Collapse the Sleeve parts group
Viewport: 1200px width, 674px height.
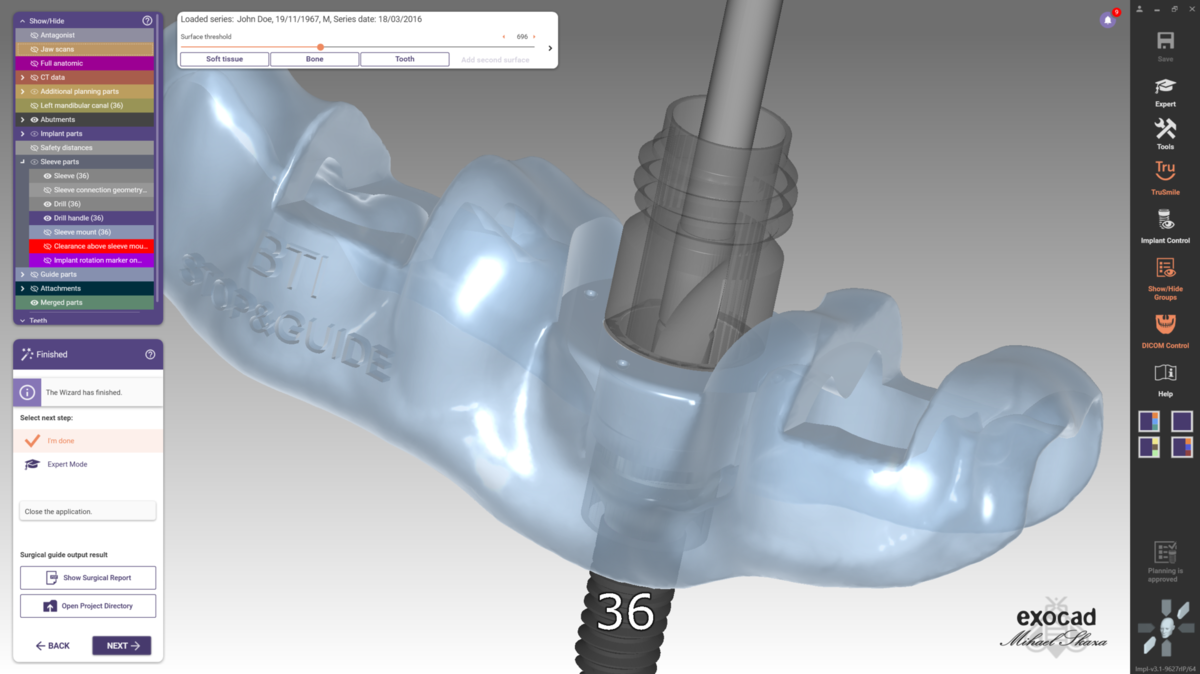(x=22, y=162)
